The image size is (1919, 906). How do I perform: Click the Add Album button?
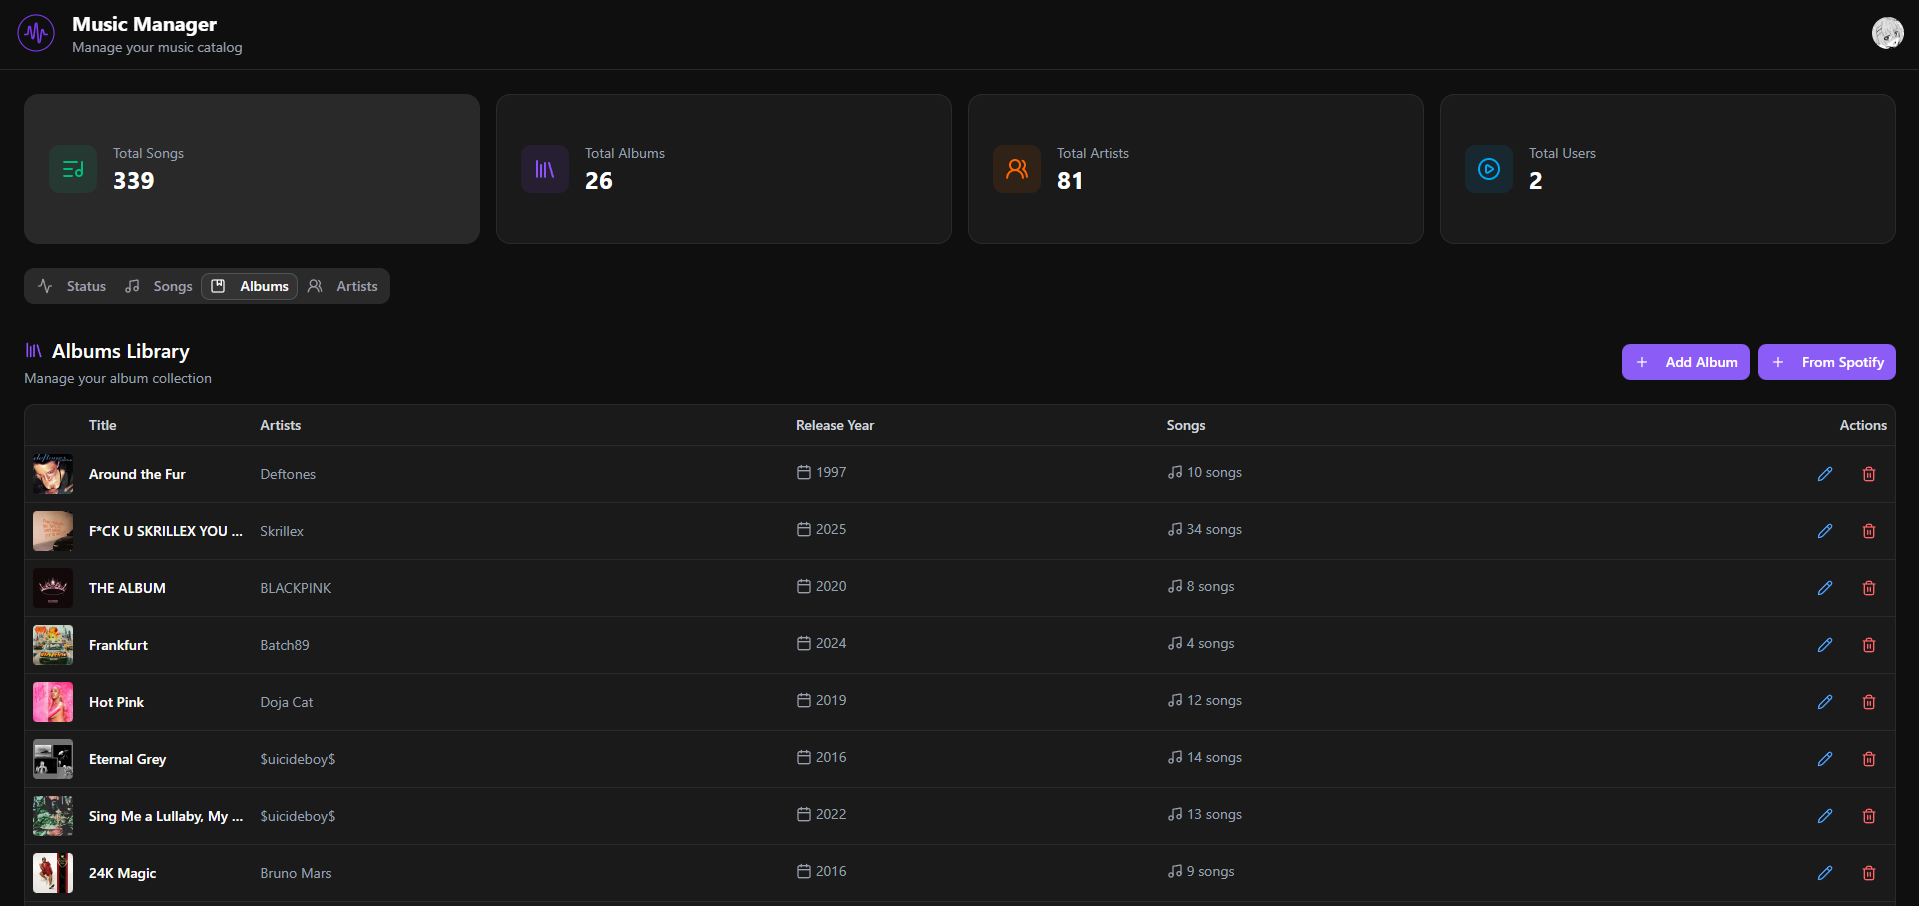[1685, 362]
